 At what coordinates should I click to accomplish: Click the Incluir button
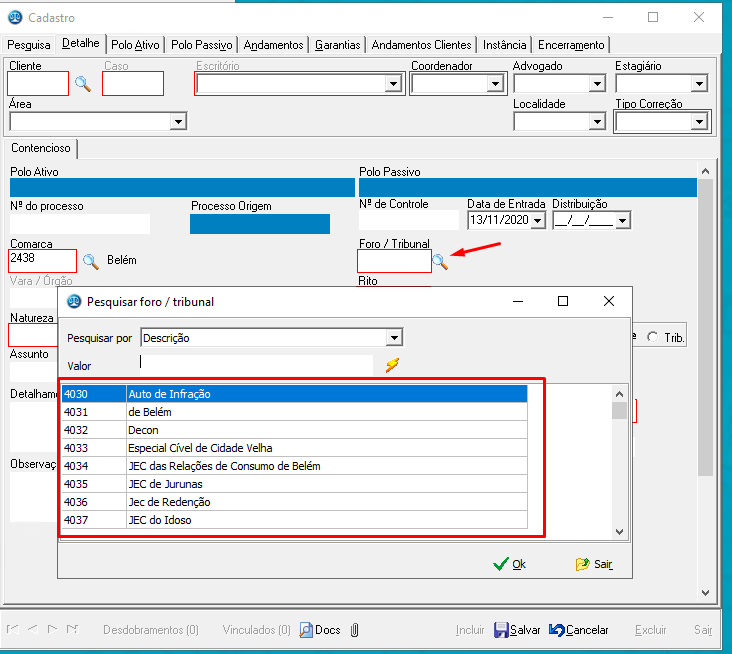coord(470,630)
